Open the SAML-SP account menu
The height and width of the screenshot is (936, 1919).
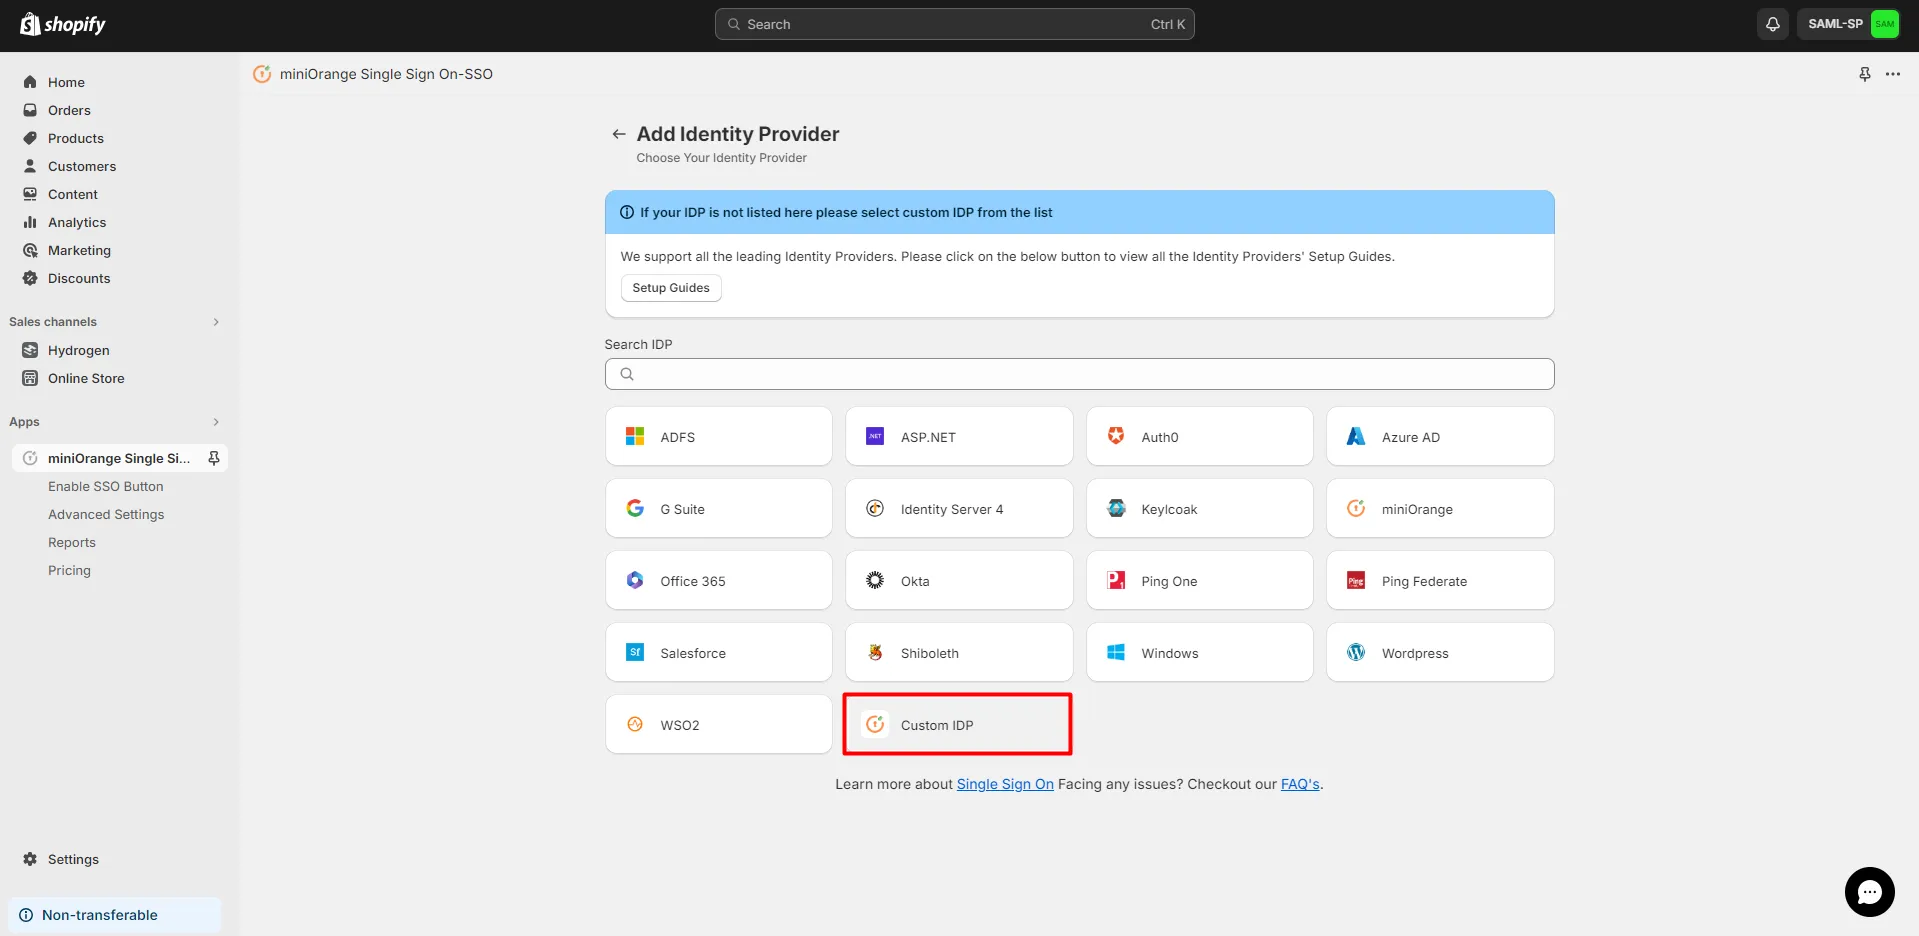click(x=1849, y=24)
